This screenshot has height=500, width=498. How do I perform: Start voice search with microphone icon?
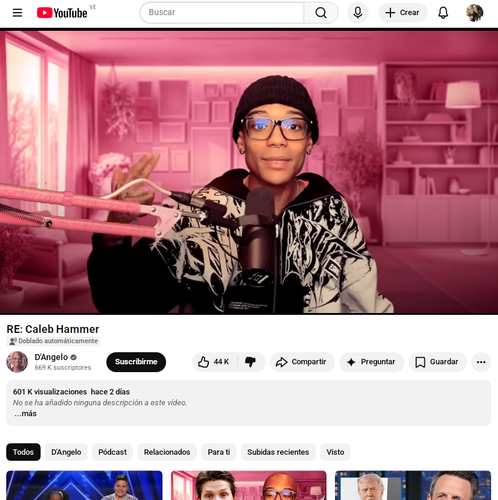click(358, 13)
